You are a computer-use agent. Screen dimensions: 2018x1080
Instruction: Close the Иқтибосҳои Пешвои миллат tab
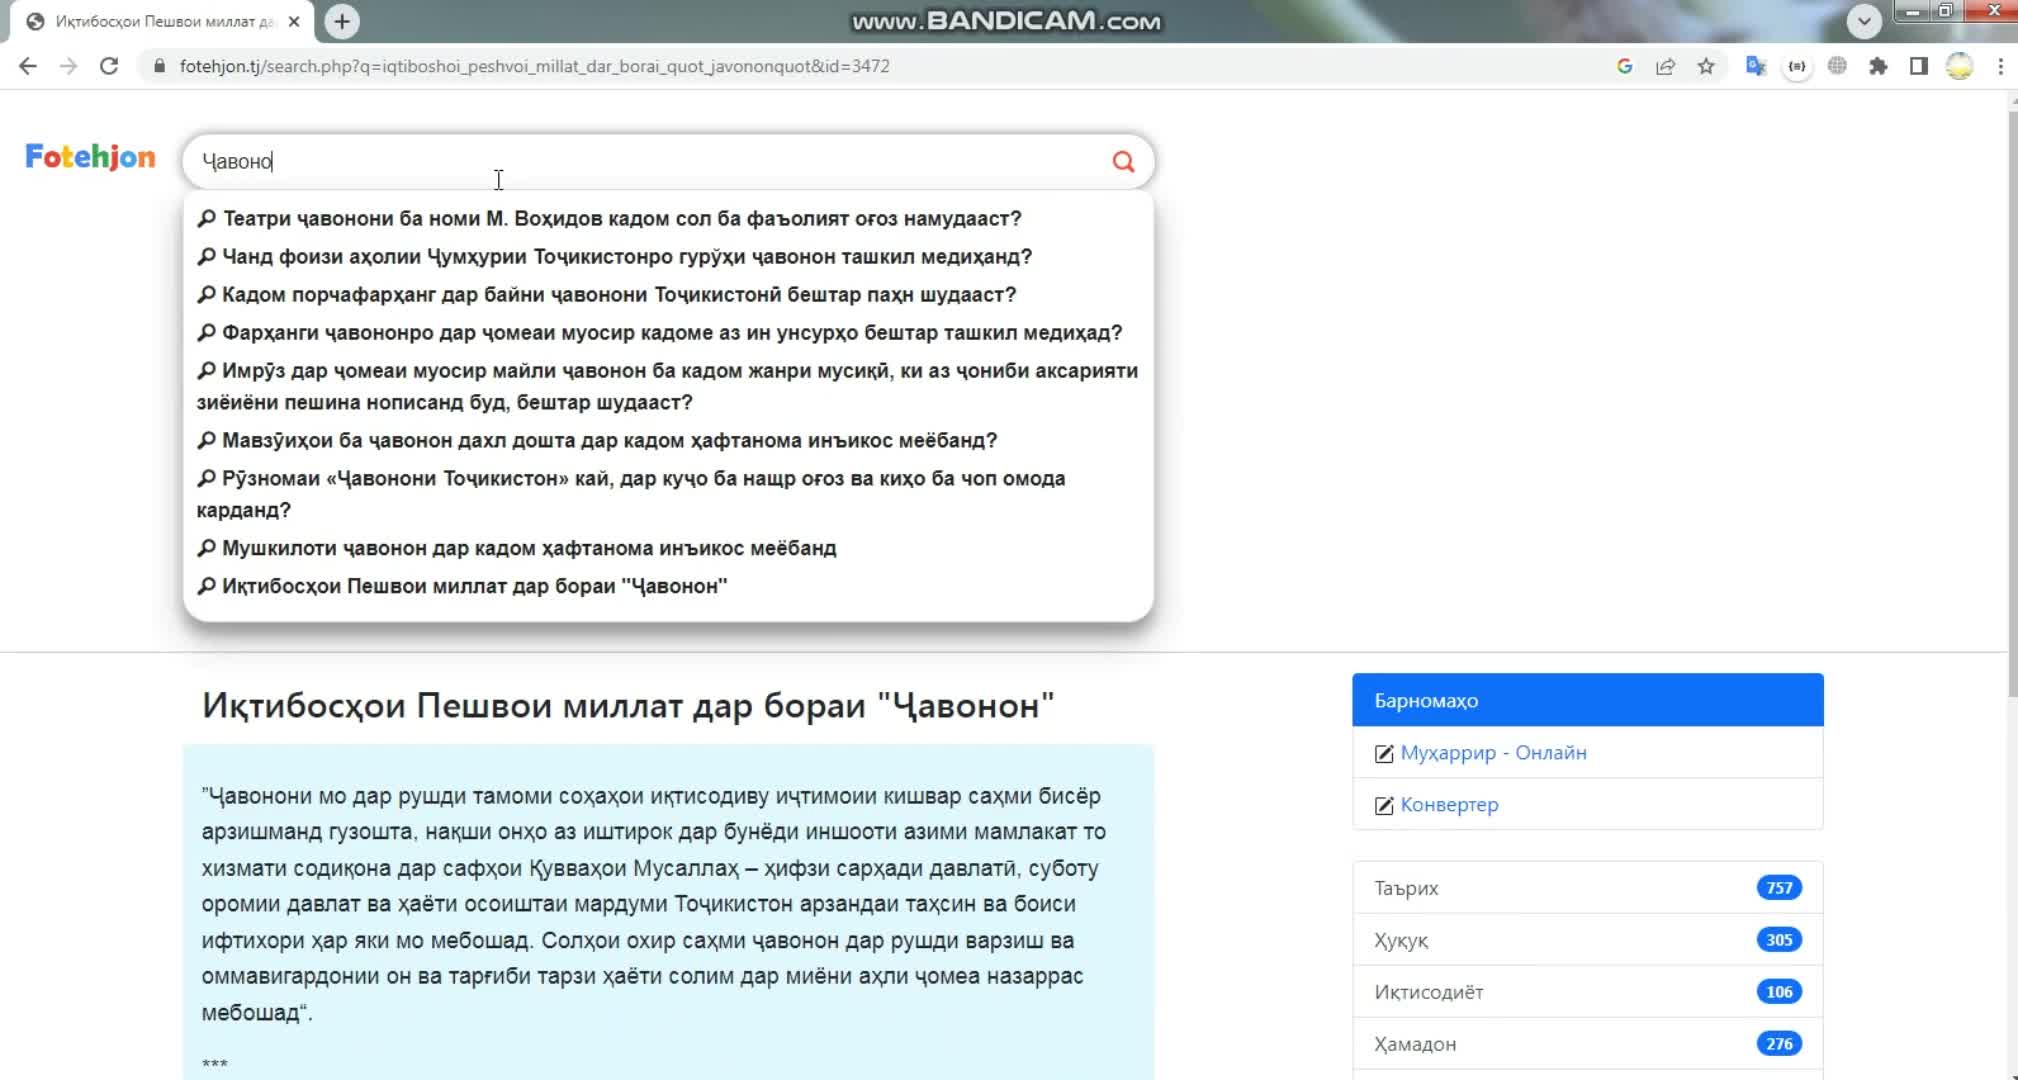click(294, 21)
